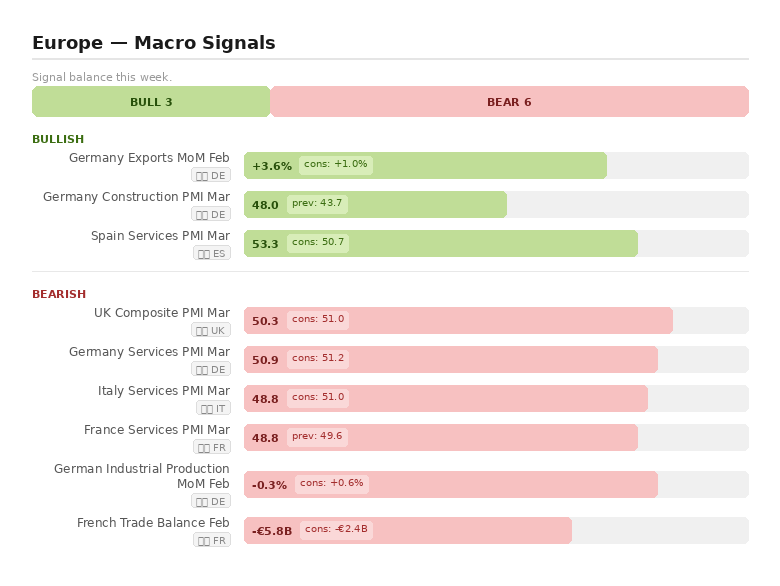The height and width of the screenshot is (586, 780).
Task: Click the UK flag tag under UK Composite PMI
Action: [x=211, y=330]
